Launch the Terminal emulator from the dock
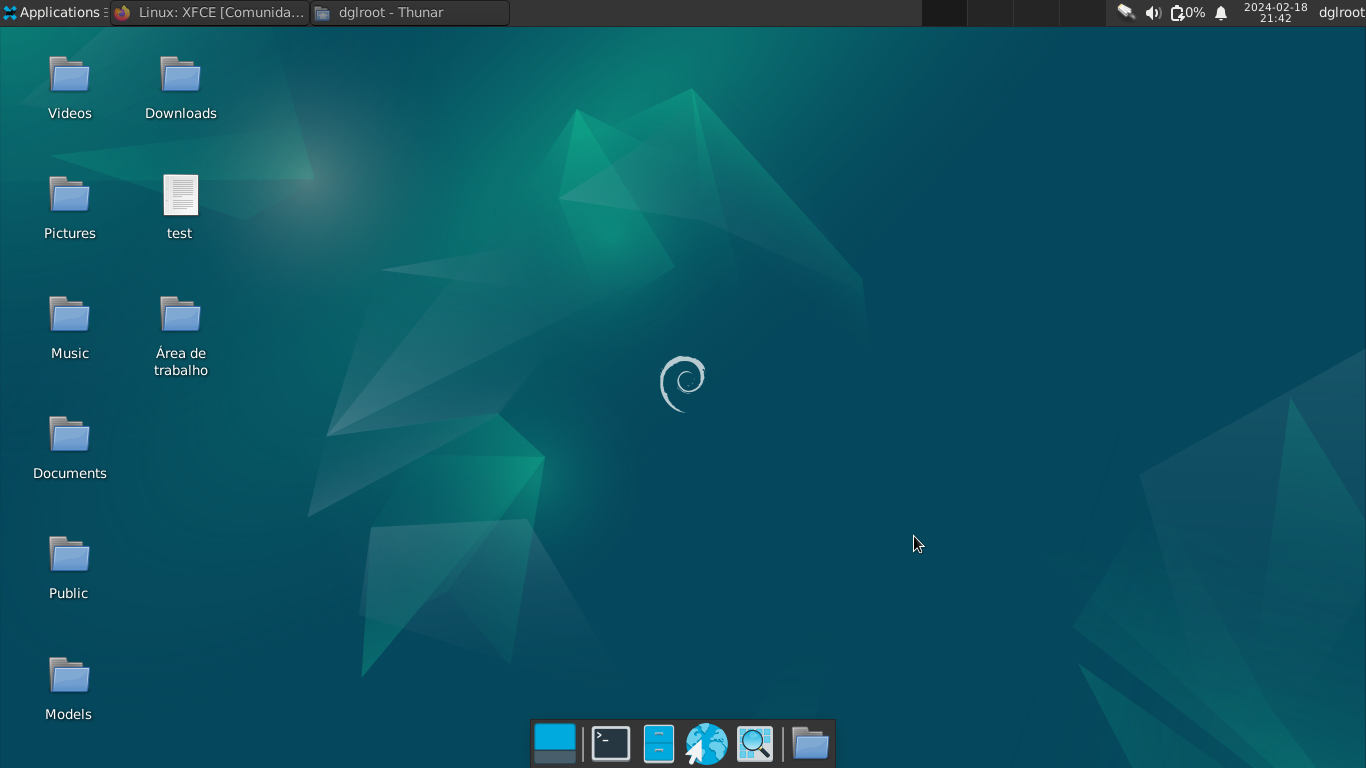This screenshot has height=768, width=1366. click(x=611, y=744)
